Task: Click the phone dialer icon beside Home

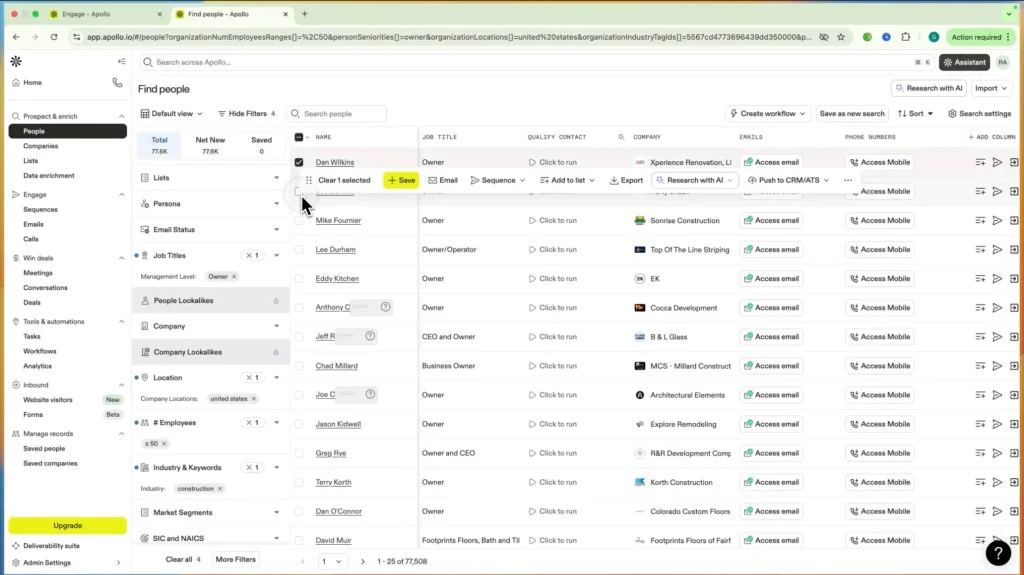Action: coord(117,82)
